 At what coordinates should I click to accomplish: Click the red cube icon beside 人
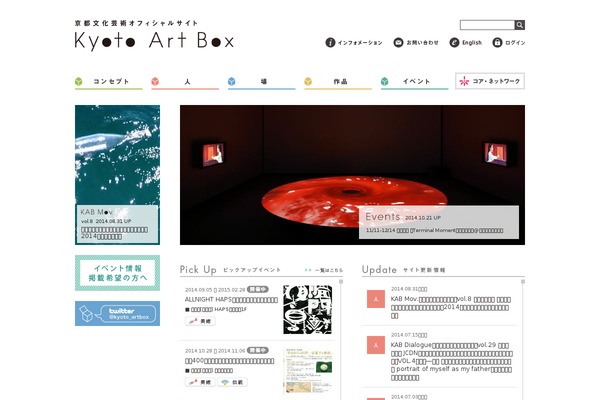[155, 81]
